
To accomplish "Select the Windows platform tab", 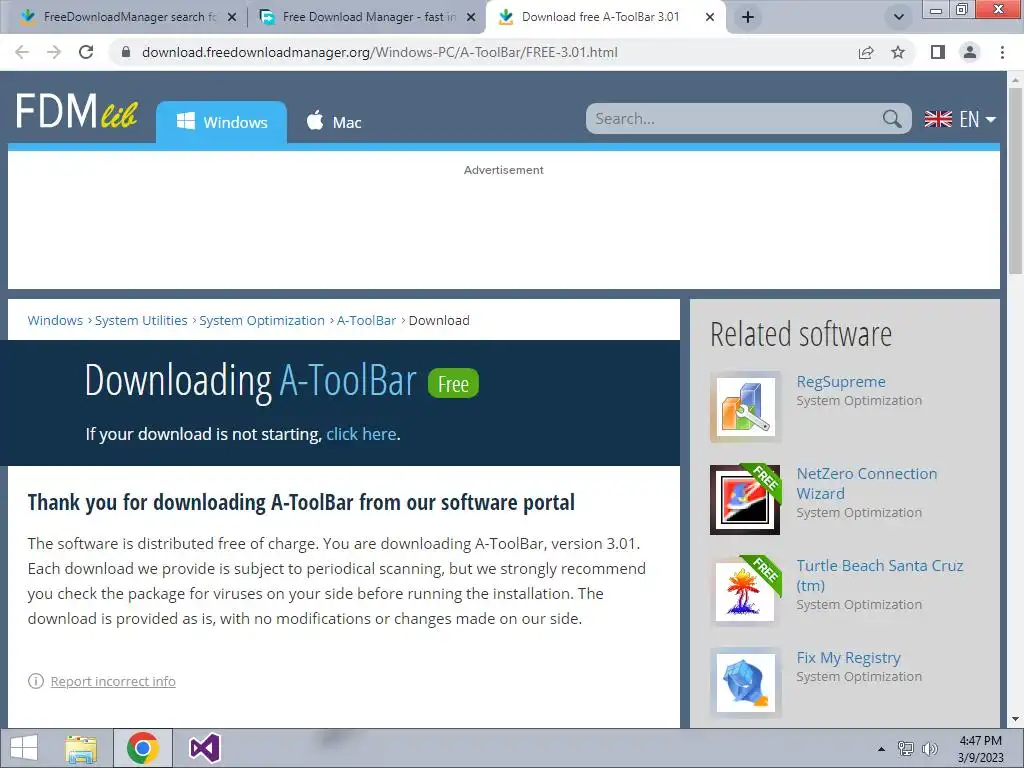I will pos(221,122).
